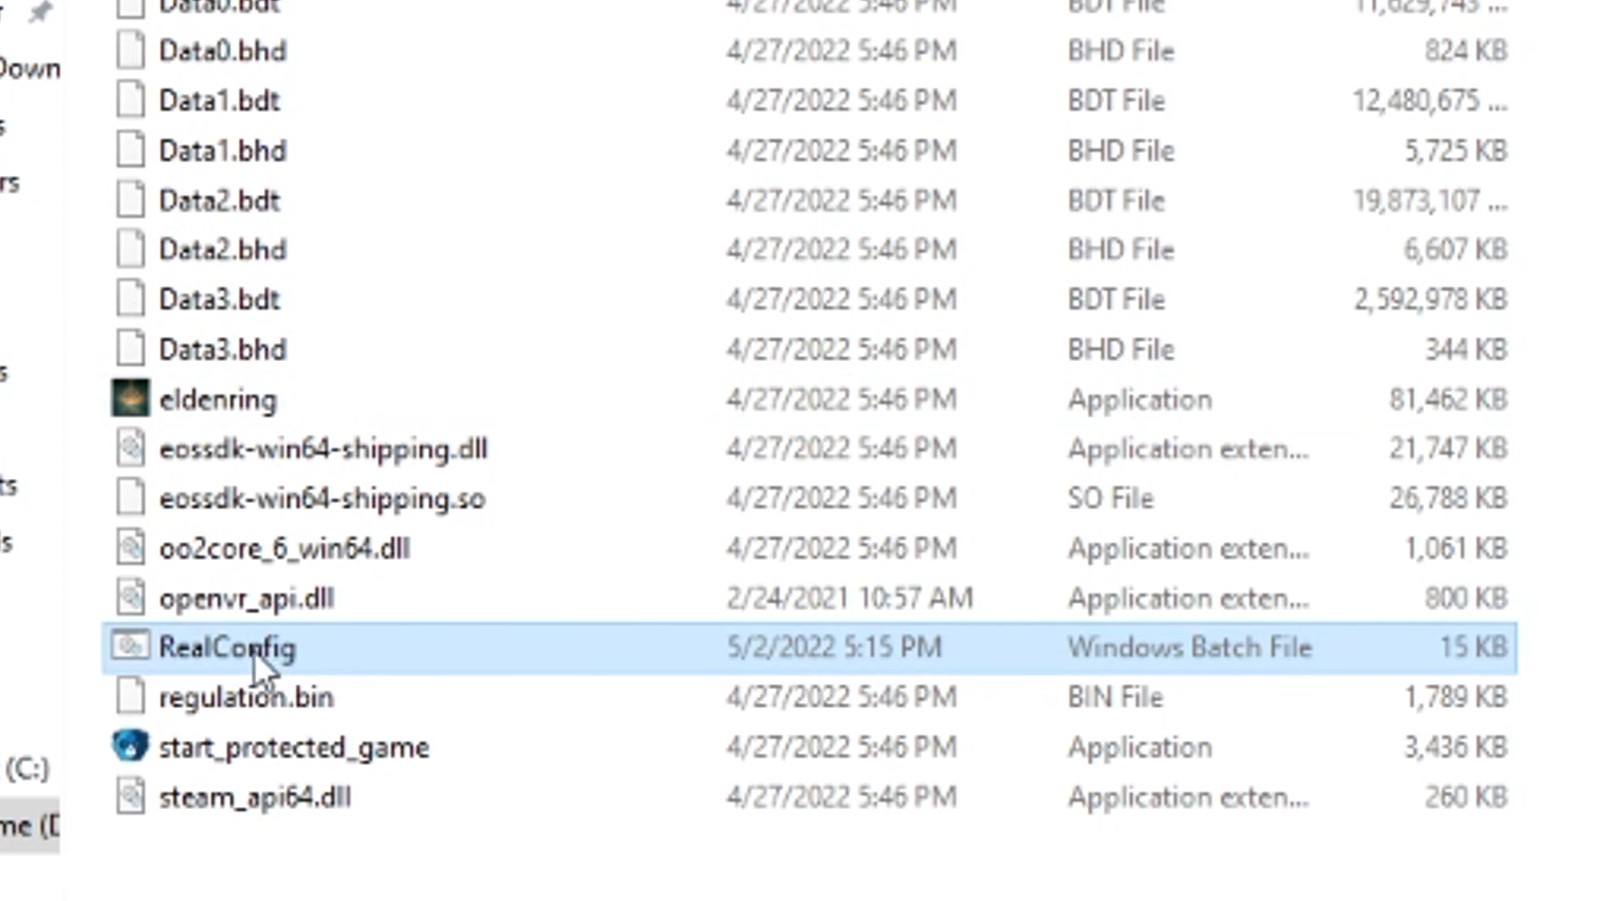The image size is (1602, 901).
Task: Select the eossdk-win64-shipping.so file
Action: click(x=322, y=498)
